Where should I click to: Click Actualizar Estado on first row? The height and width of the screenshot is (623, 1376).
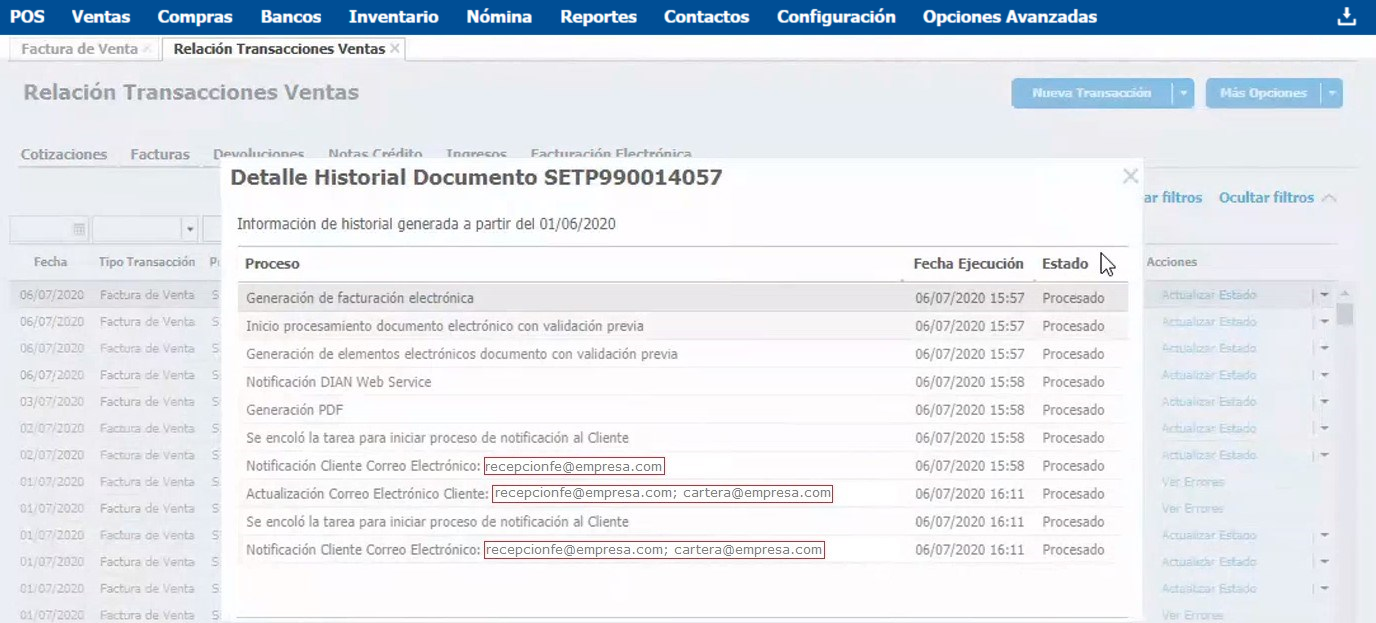tap(1208, 295)
